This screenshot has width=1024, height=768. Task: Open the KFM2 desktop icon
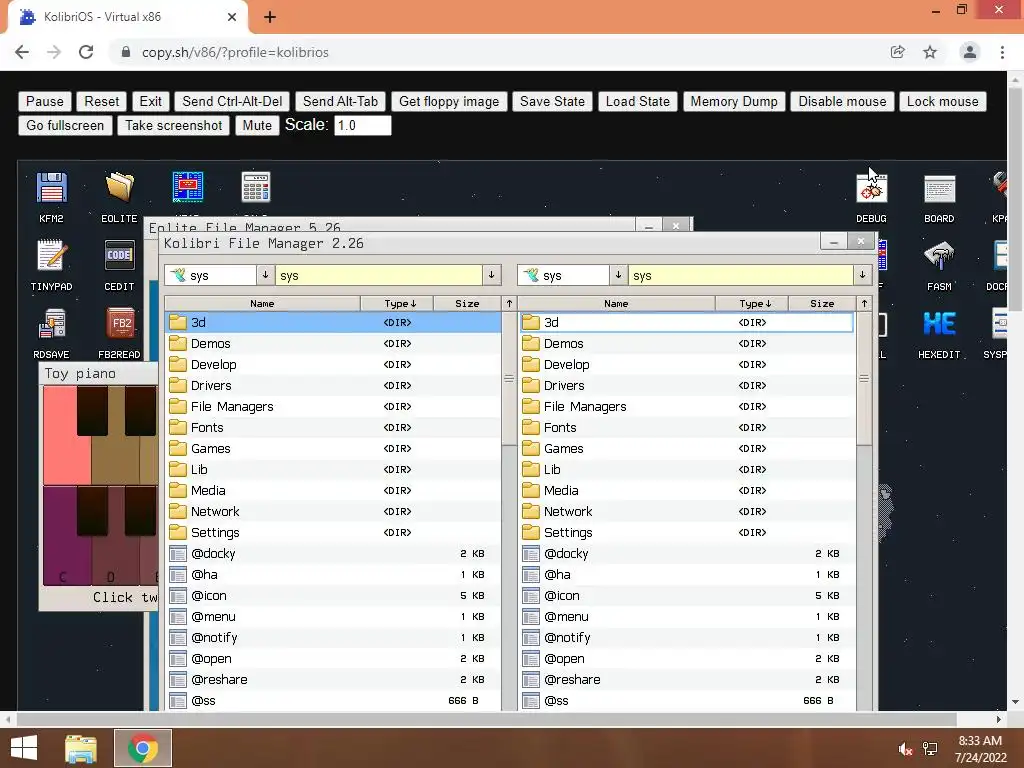pos(51,197)
